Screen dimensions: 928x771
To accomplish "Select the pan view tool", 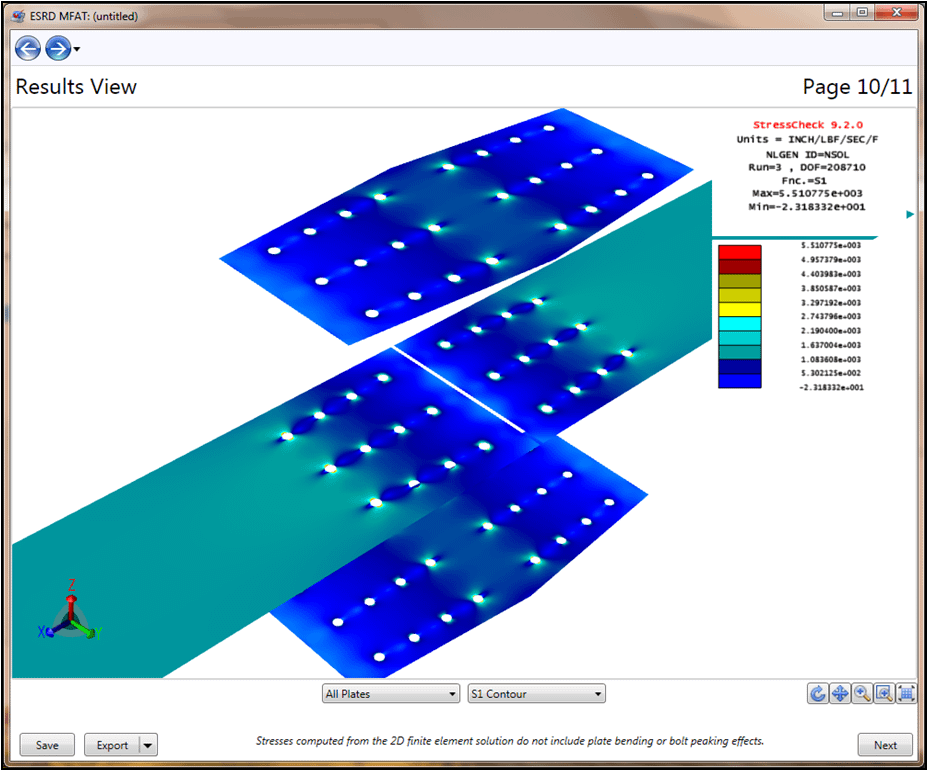I will pyautogui.click(x=840, y=693).
